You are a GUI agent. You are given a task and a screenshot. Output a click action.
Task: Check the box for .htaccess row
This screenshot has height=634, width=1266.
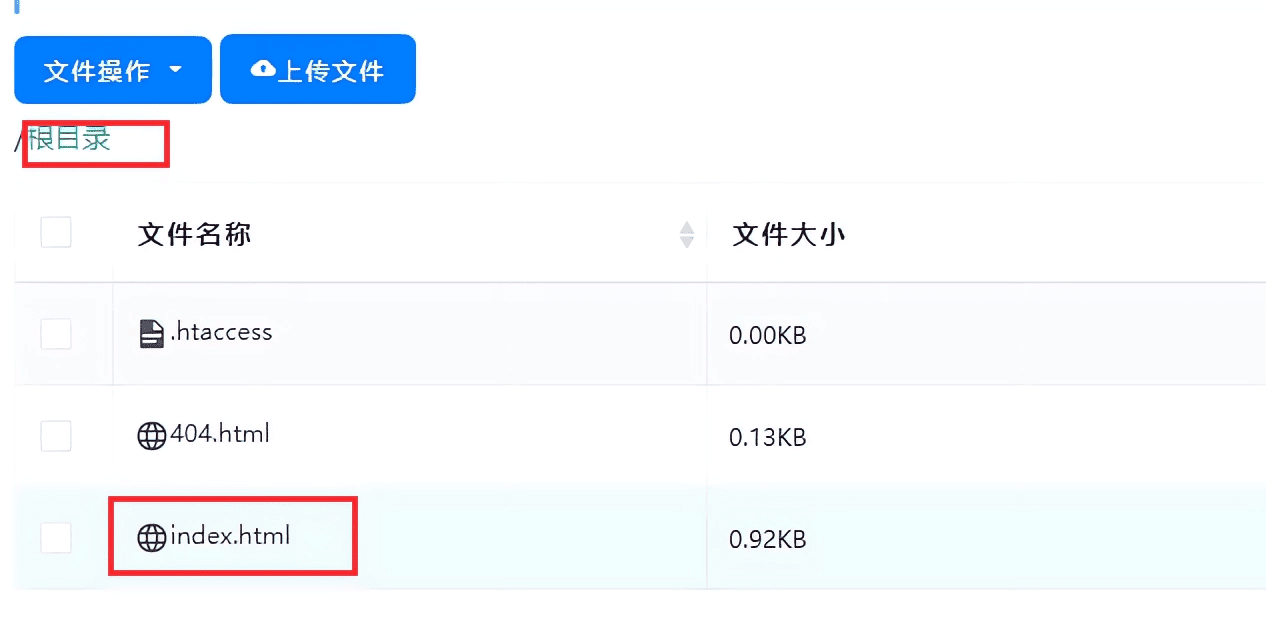coord(56,334)
